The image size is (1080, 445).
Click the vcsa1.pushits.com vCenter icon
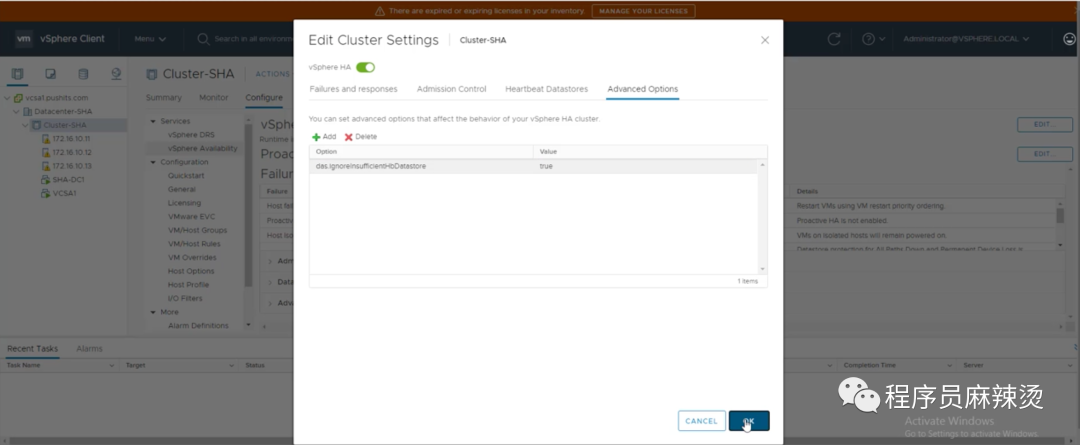(x=19, y=98)
